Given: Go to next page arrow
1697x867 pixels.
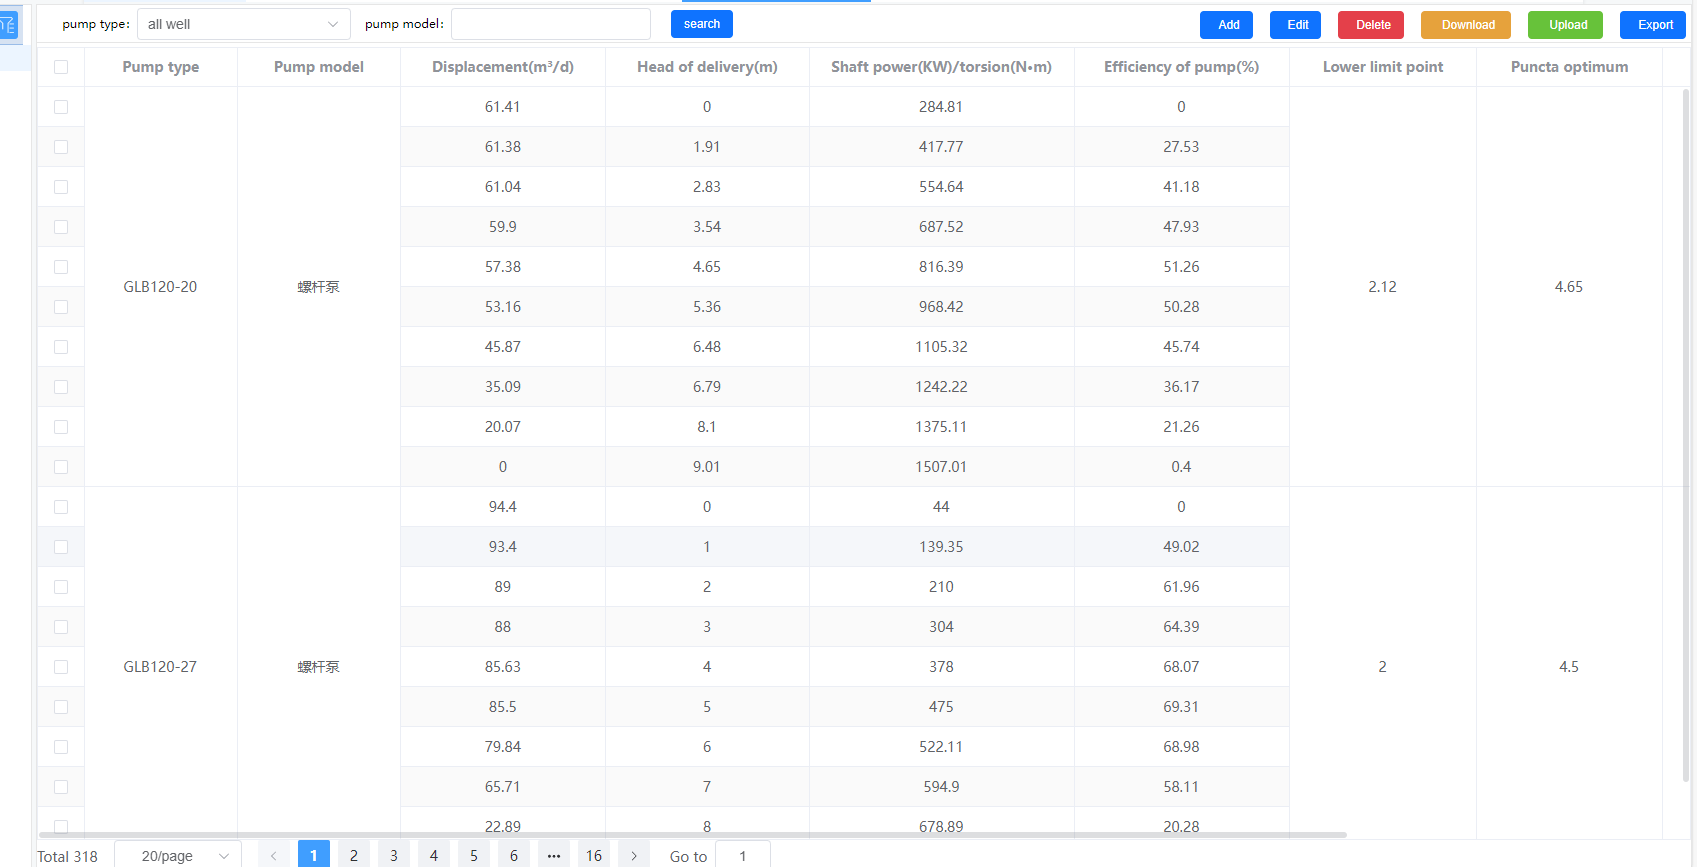Looking at the screenshot, I should 634,856.
